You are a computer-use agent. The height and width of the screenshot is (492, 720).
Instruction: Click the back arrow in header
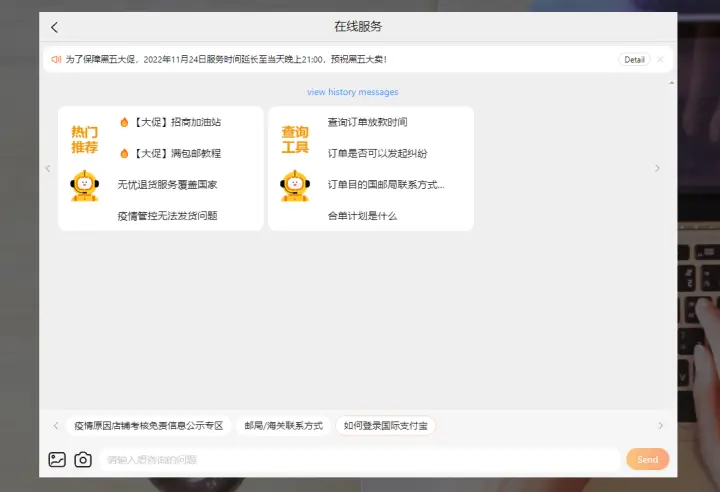[x=54, y=27]
